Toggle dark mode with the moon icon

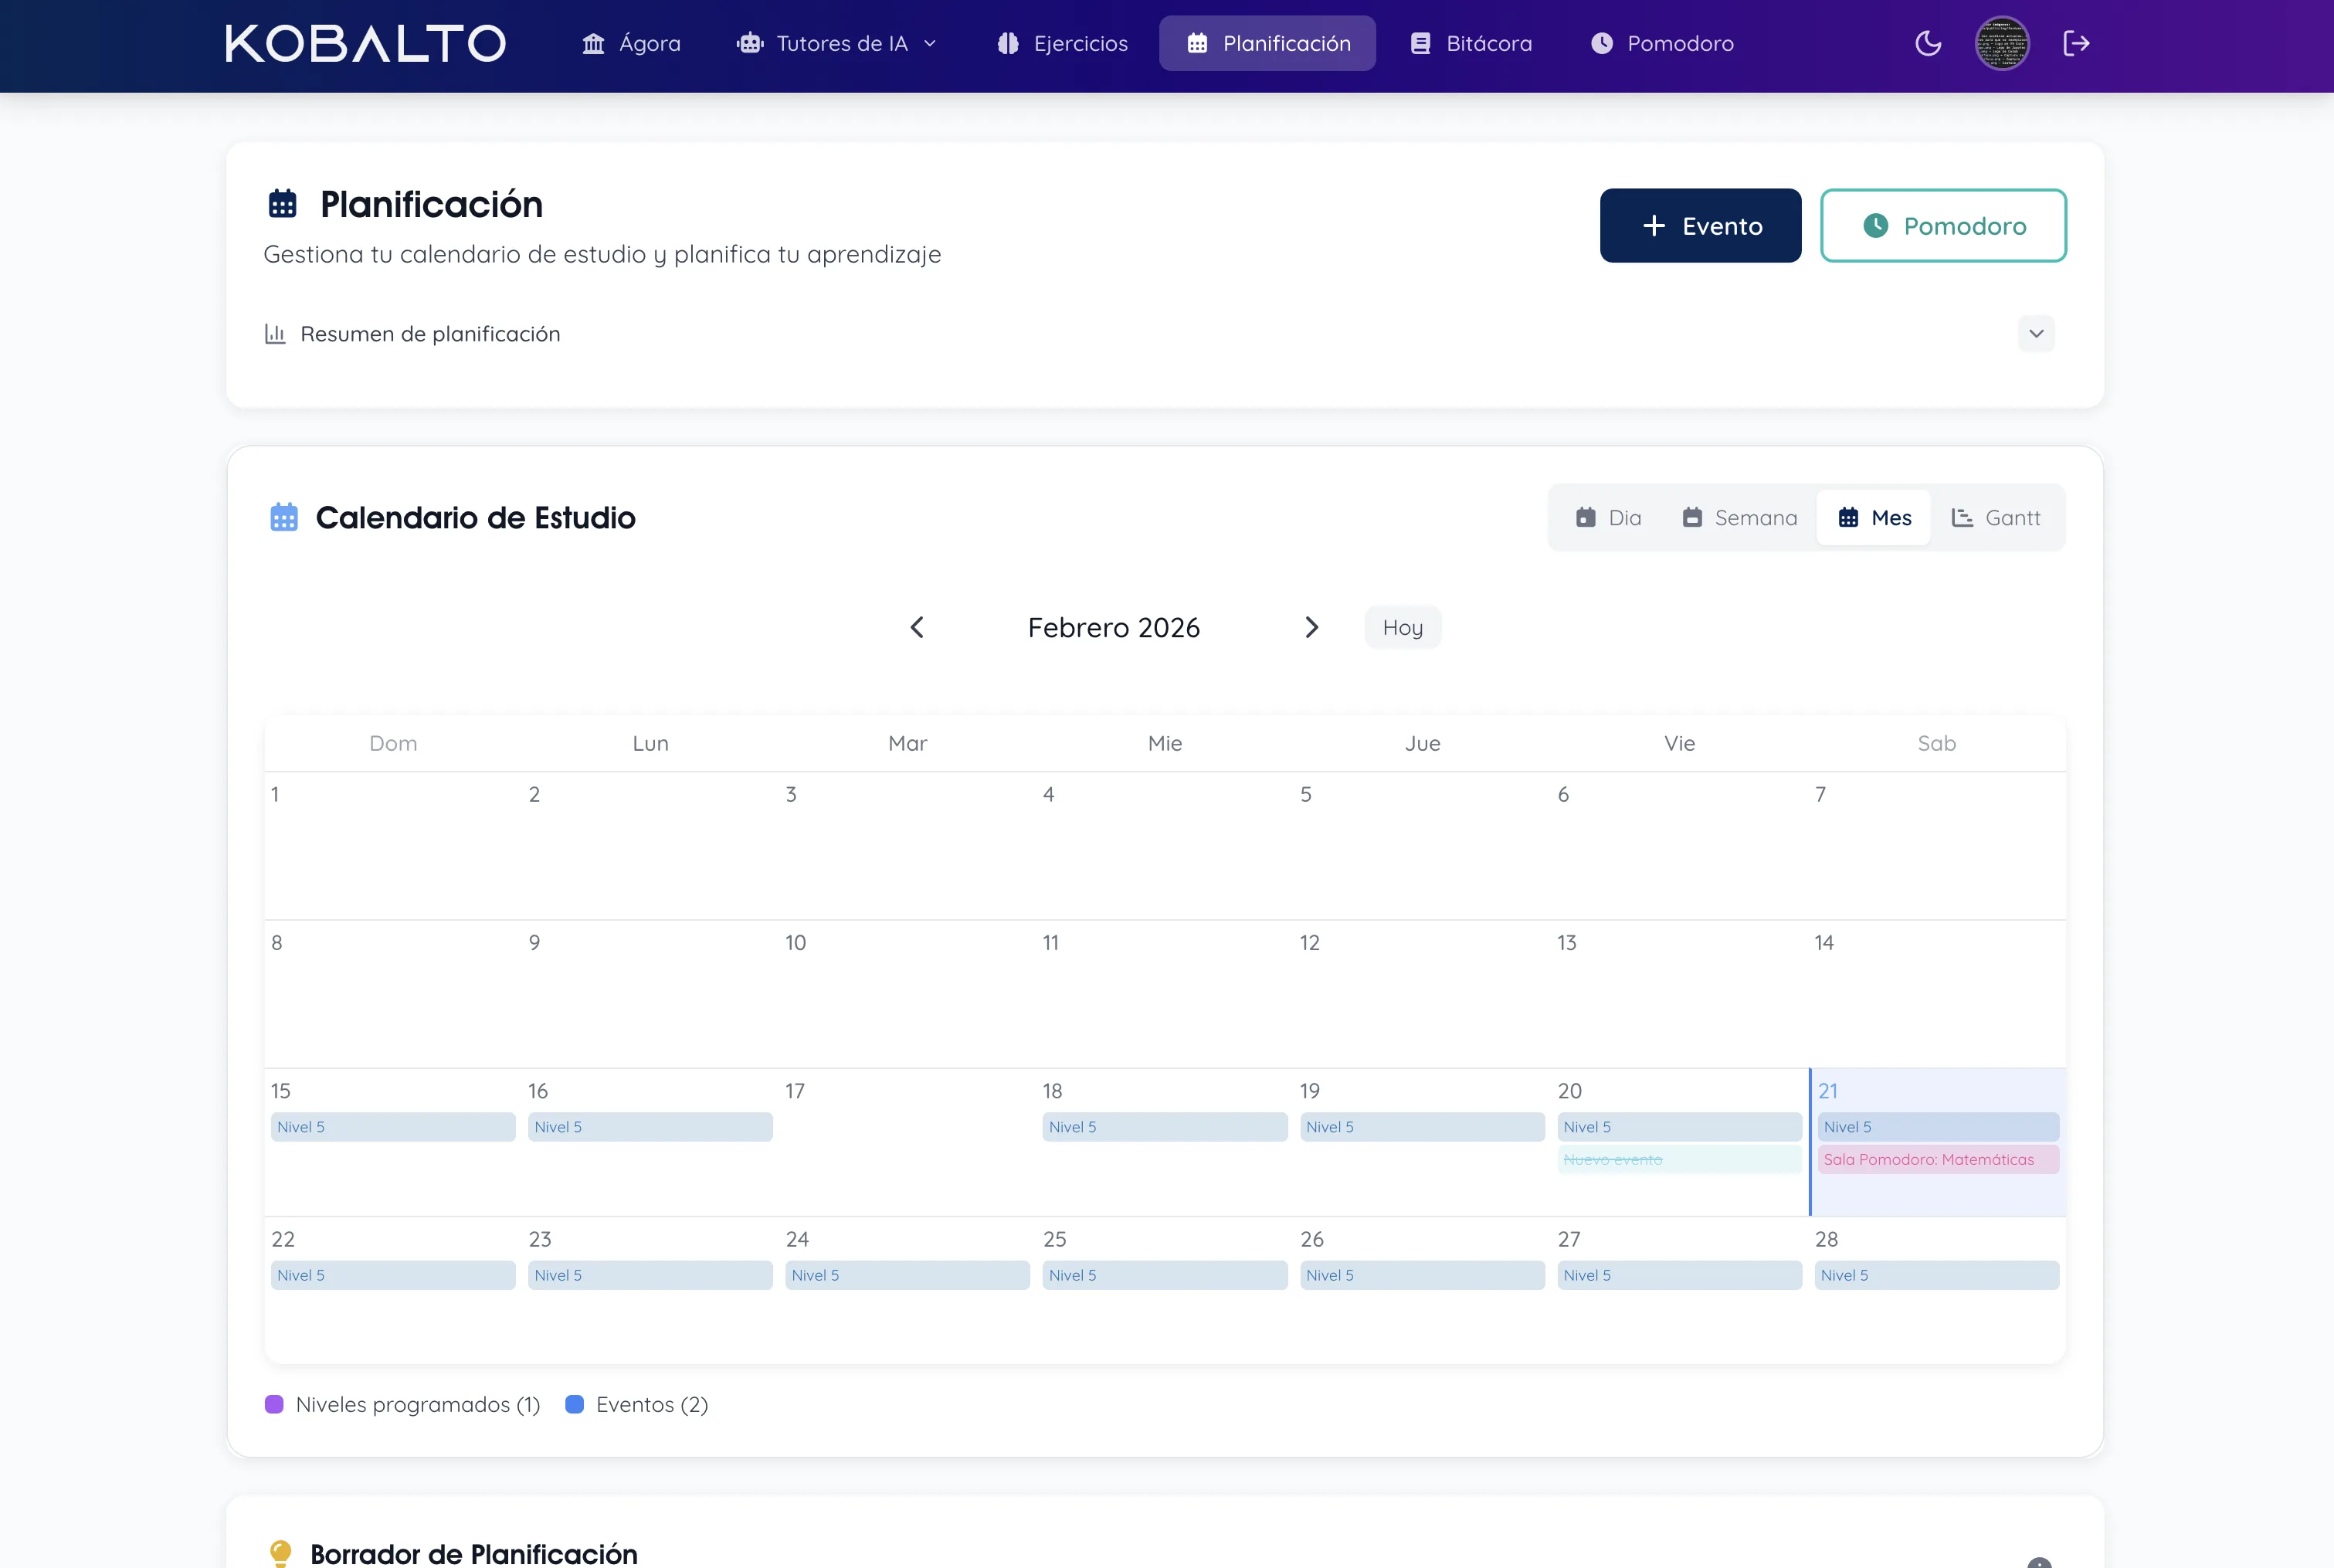pos(1928,43)
